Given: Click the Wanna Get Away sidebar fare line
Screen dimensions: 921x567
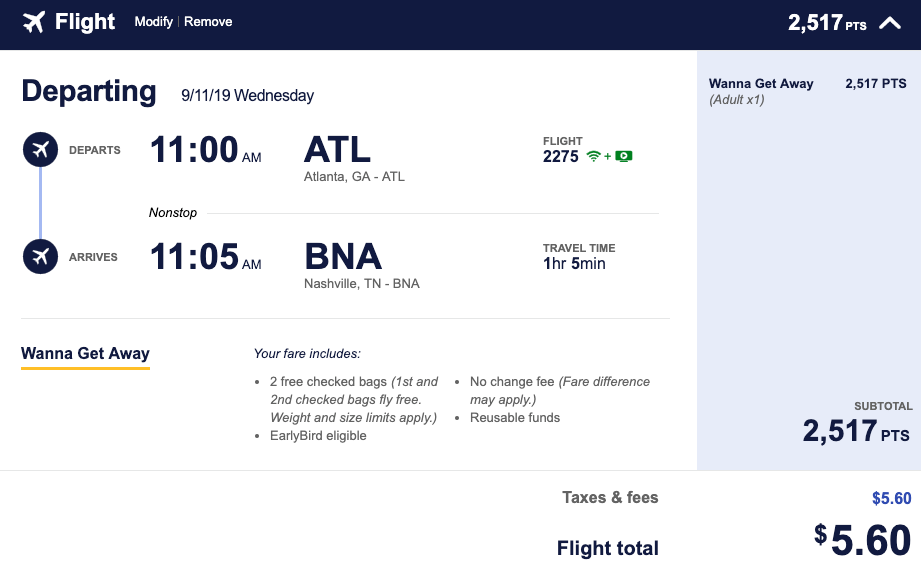Looking at the screenshot, I should [761, 84].
